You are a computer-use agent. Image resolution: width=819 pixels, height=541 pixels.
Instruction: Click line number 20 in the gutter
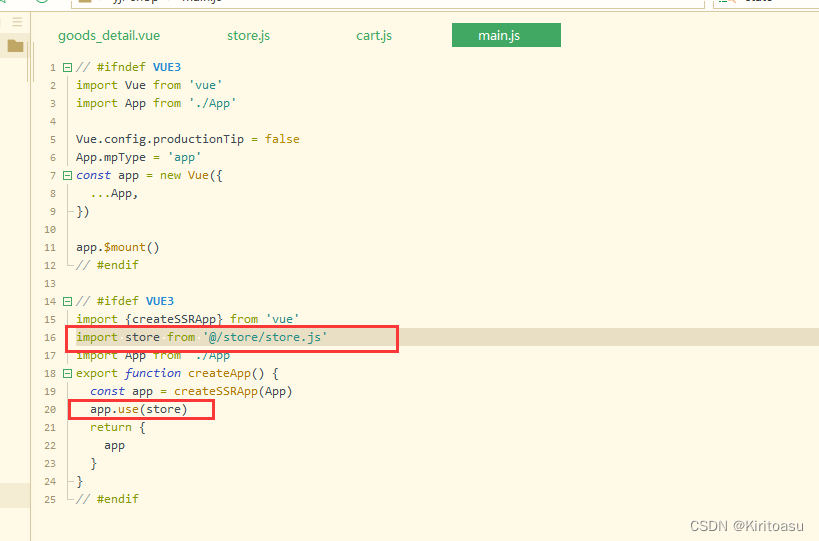[x=50, y=409]
